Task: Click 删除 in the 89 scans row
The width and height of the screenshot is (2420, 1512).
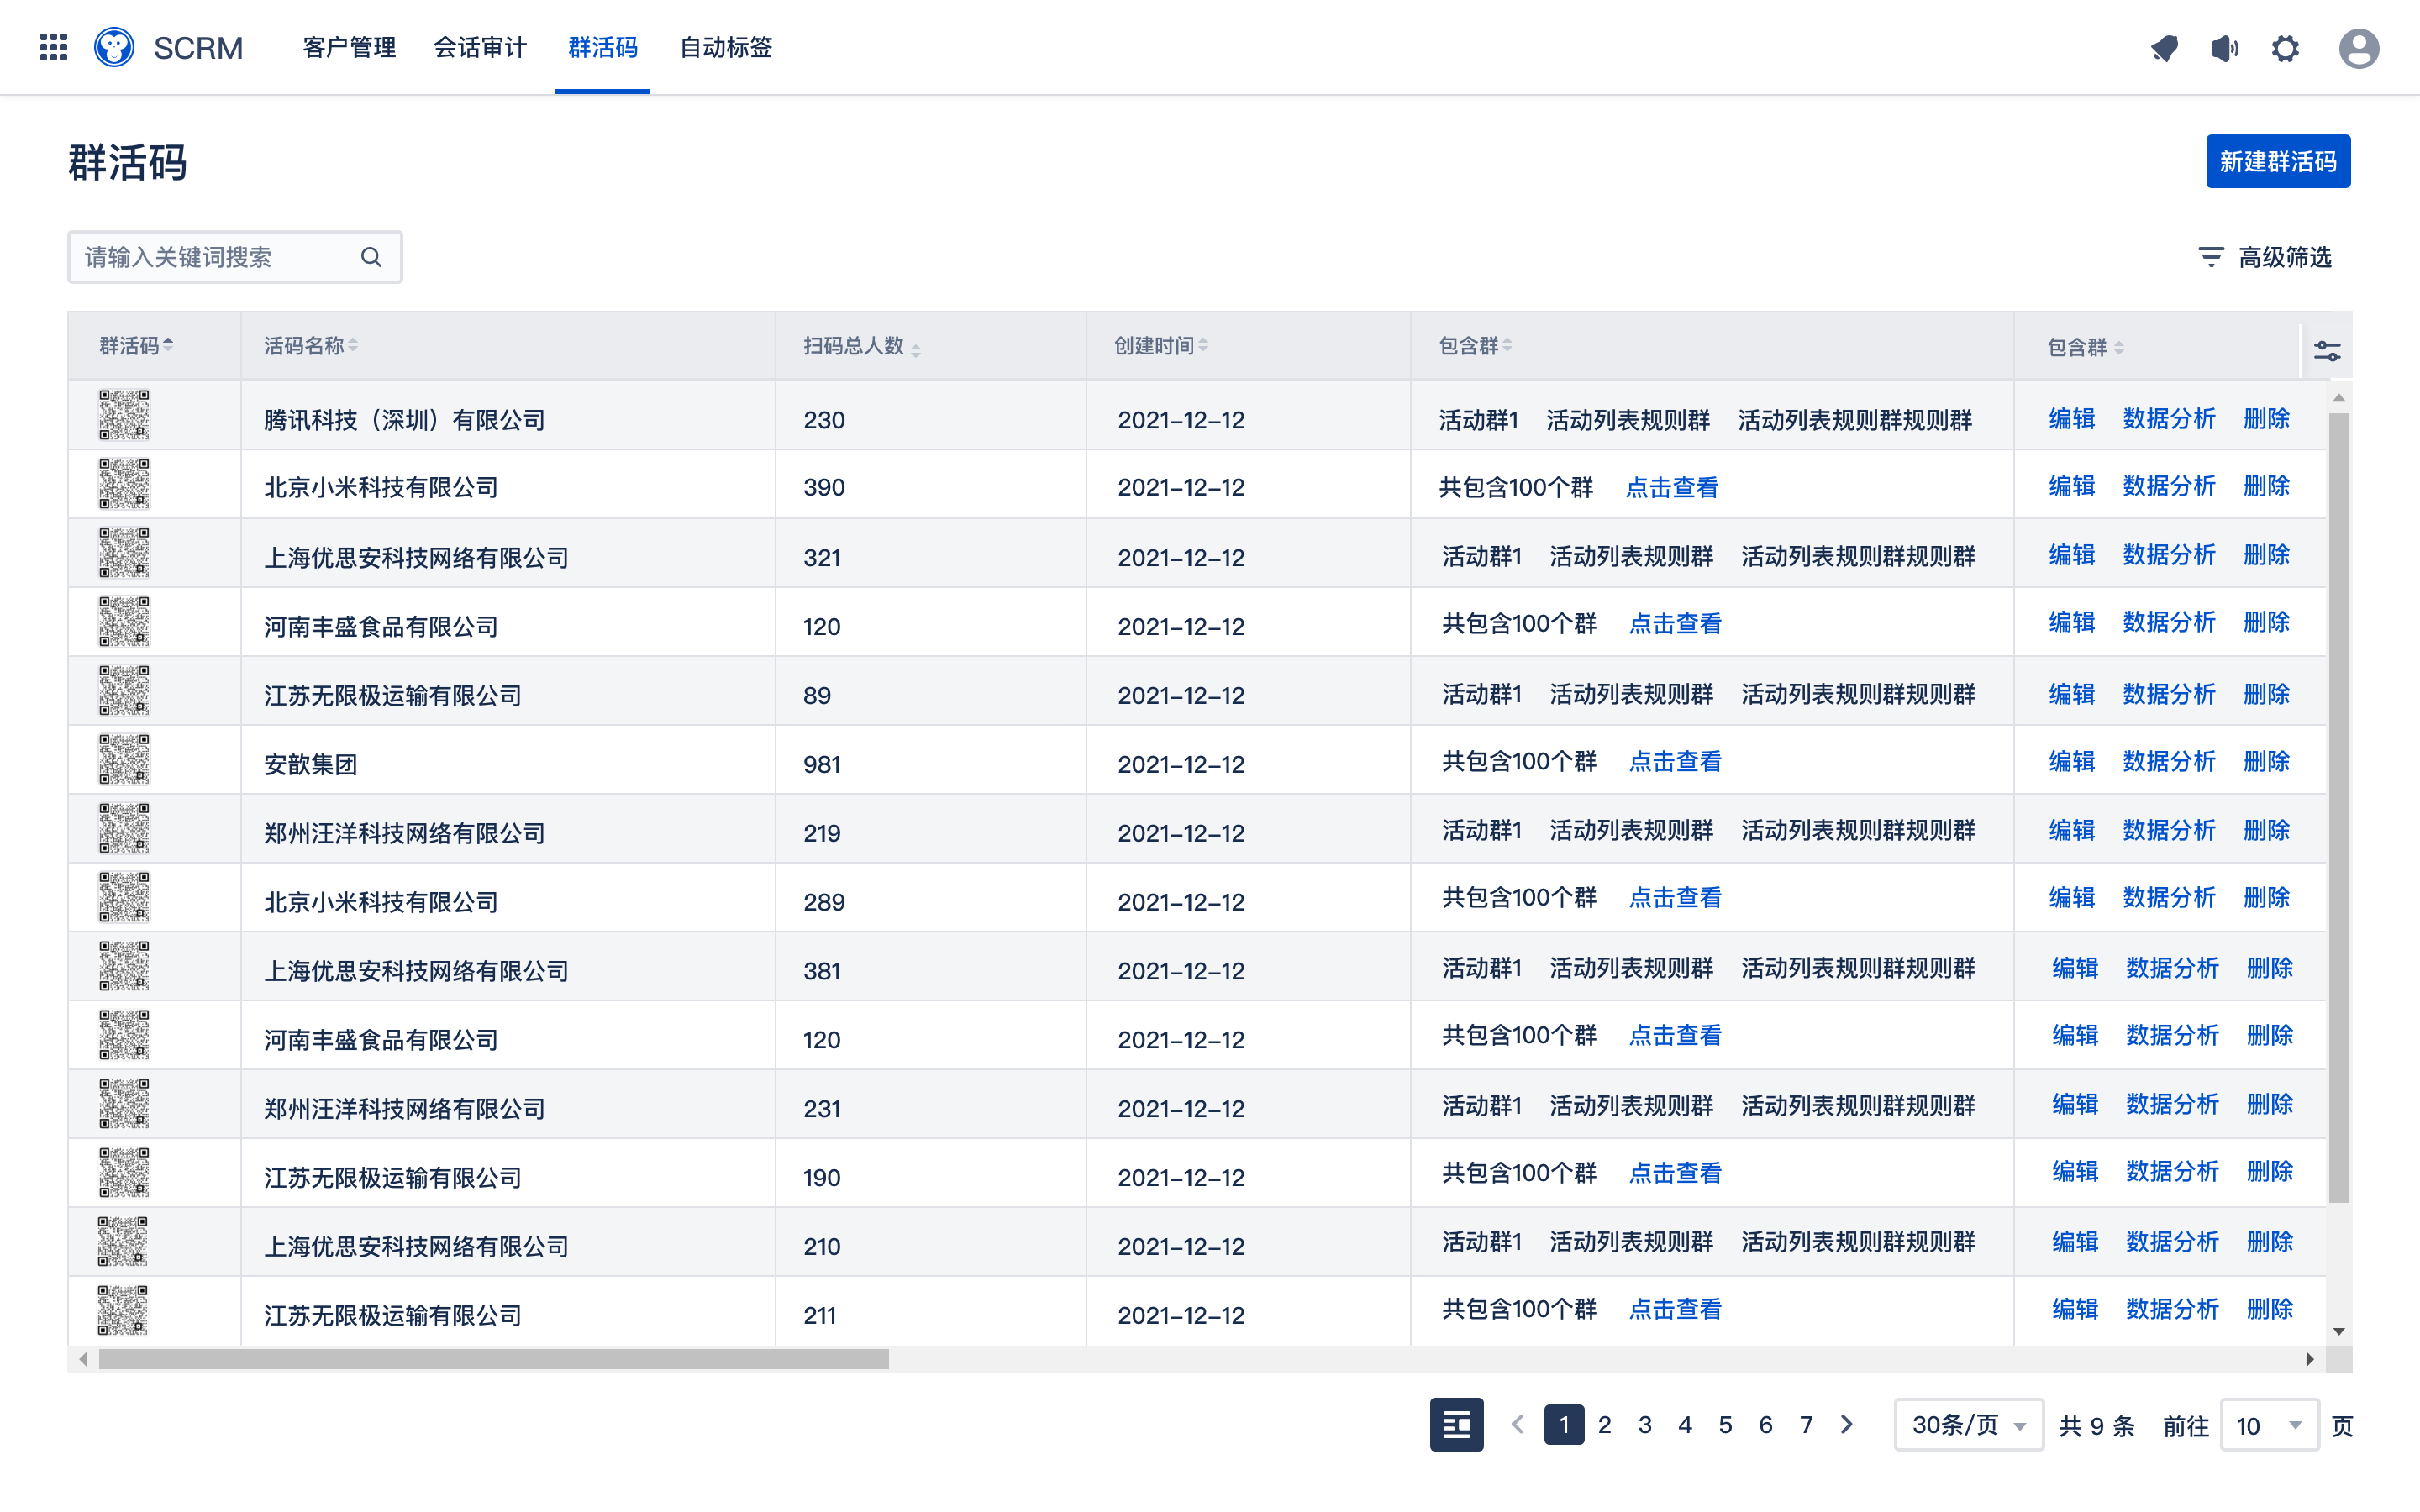Action: (x=2266, y=693)
